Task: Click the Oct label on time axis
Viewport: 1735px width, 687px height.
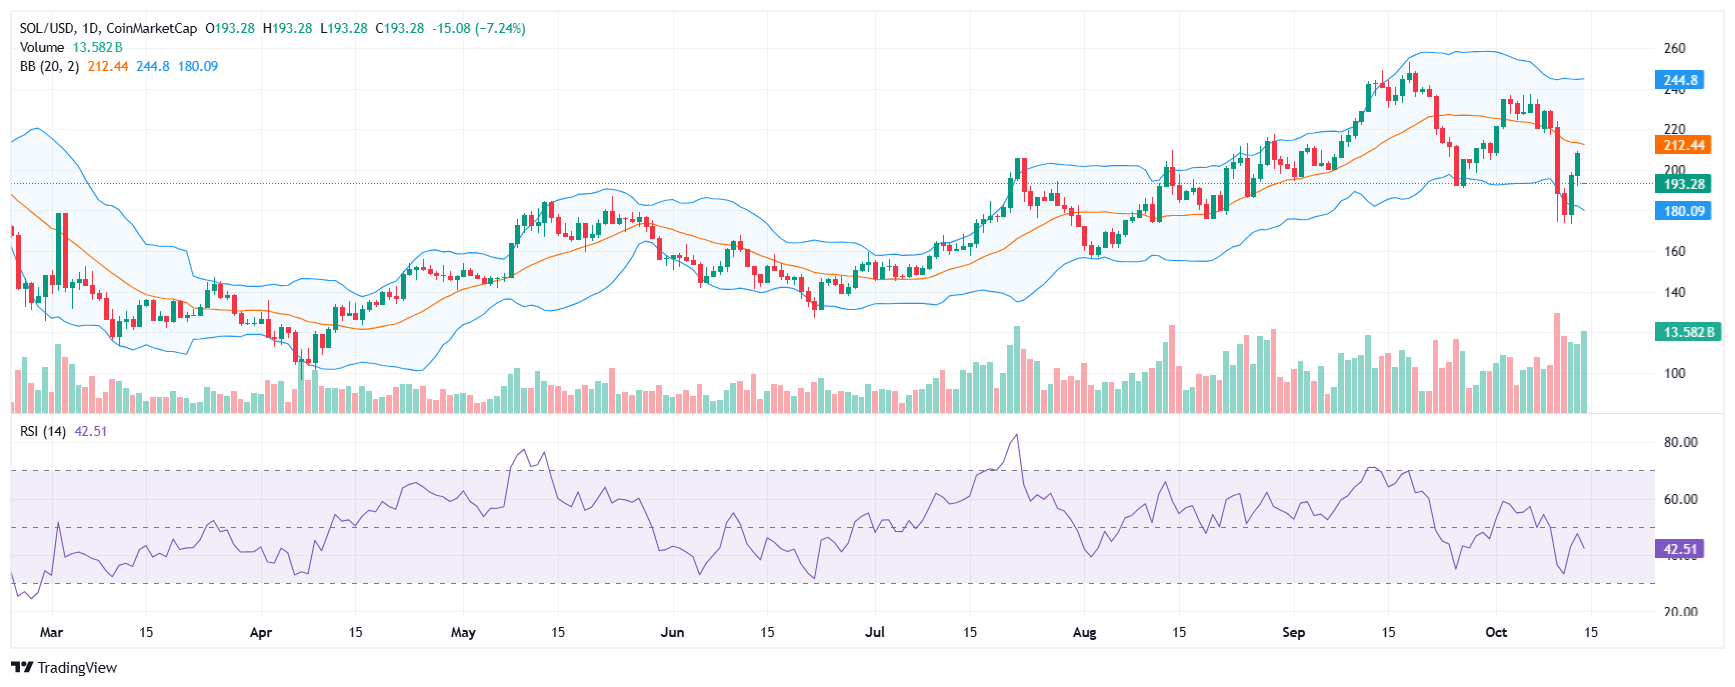Action: 1496,632
